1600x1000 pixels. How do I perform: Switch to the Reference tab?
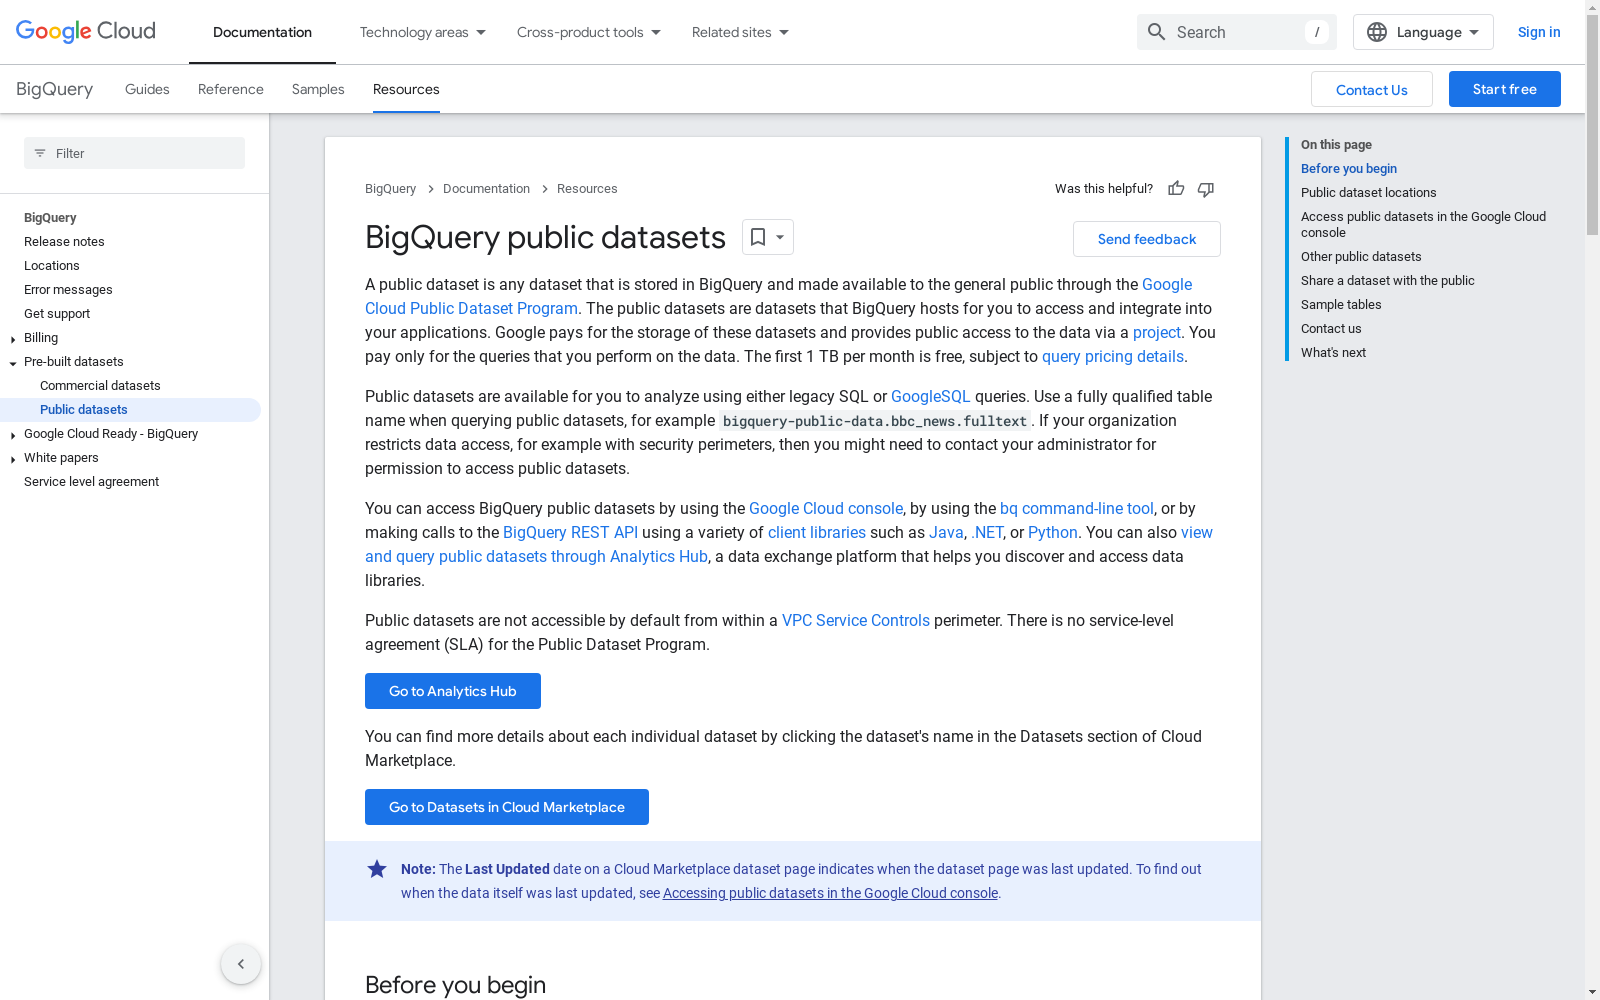pyautogui.click(x=231, y=89)
